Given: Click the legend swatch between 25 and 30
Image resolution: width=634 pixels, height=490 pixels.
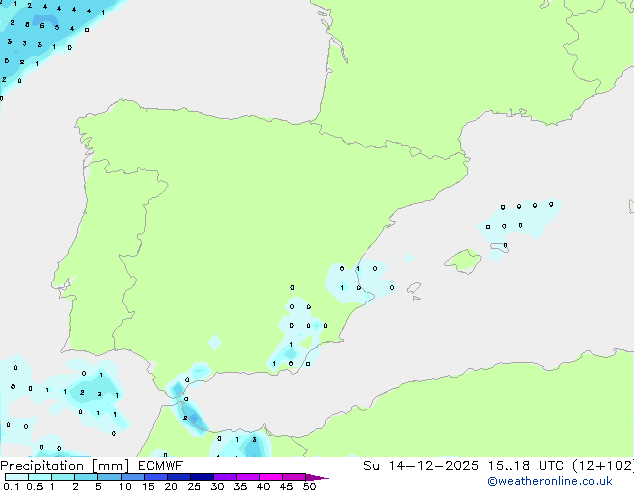Looking at the screenshot, I should pyautogui.click(x=201, y=477).
